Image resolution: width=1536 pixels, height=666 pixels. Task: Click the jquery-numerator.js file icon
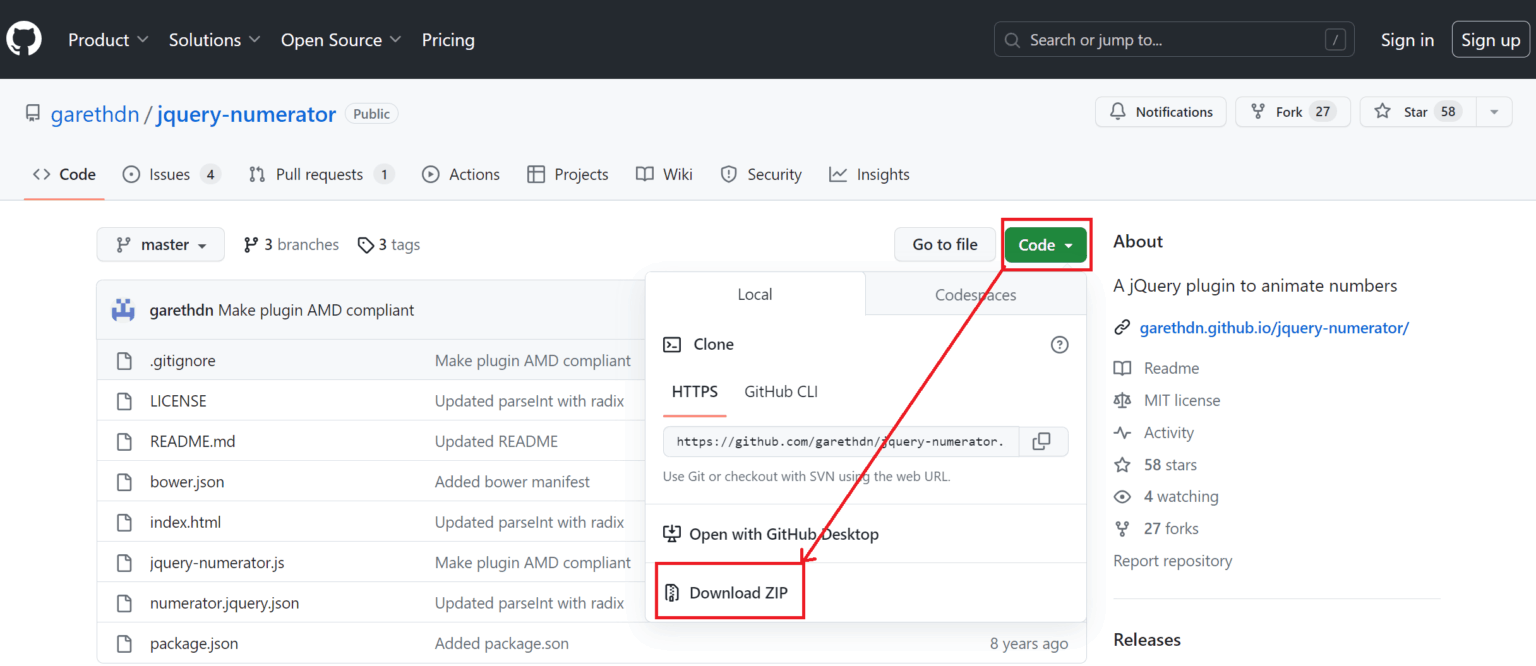[x=124, y=562]
